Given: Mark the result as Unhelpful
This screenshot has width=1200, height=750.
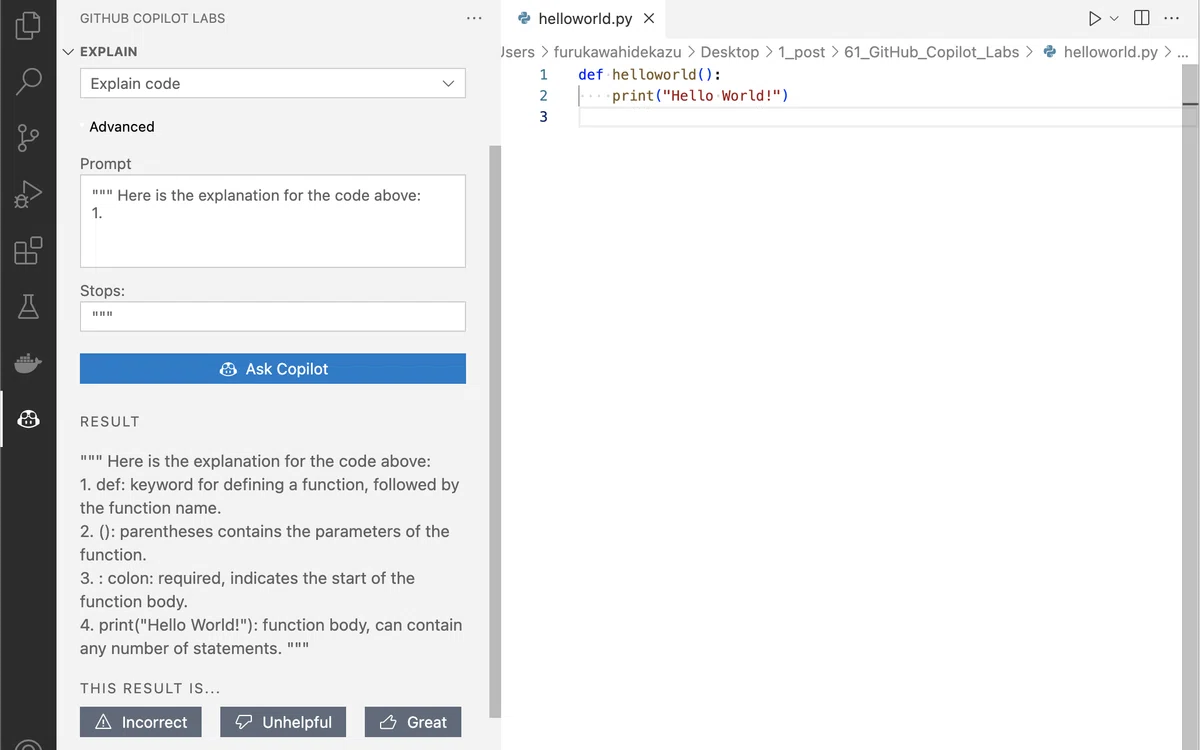Looking at the screenshot, I should [284, 722].
